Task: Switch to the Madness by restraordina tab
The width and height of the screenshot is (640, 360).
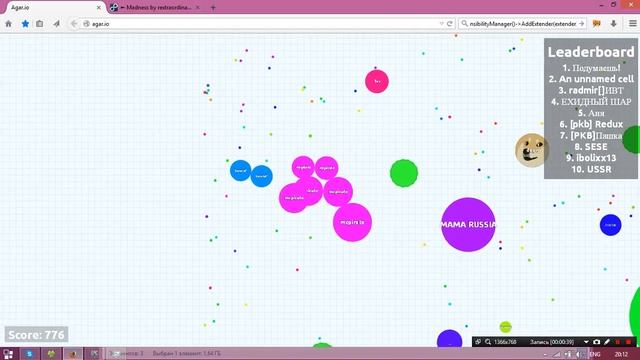Action: 155,7
